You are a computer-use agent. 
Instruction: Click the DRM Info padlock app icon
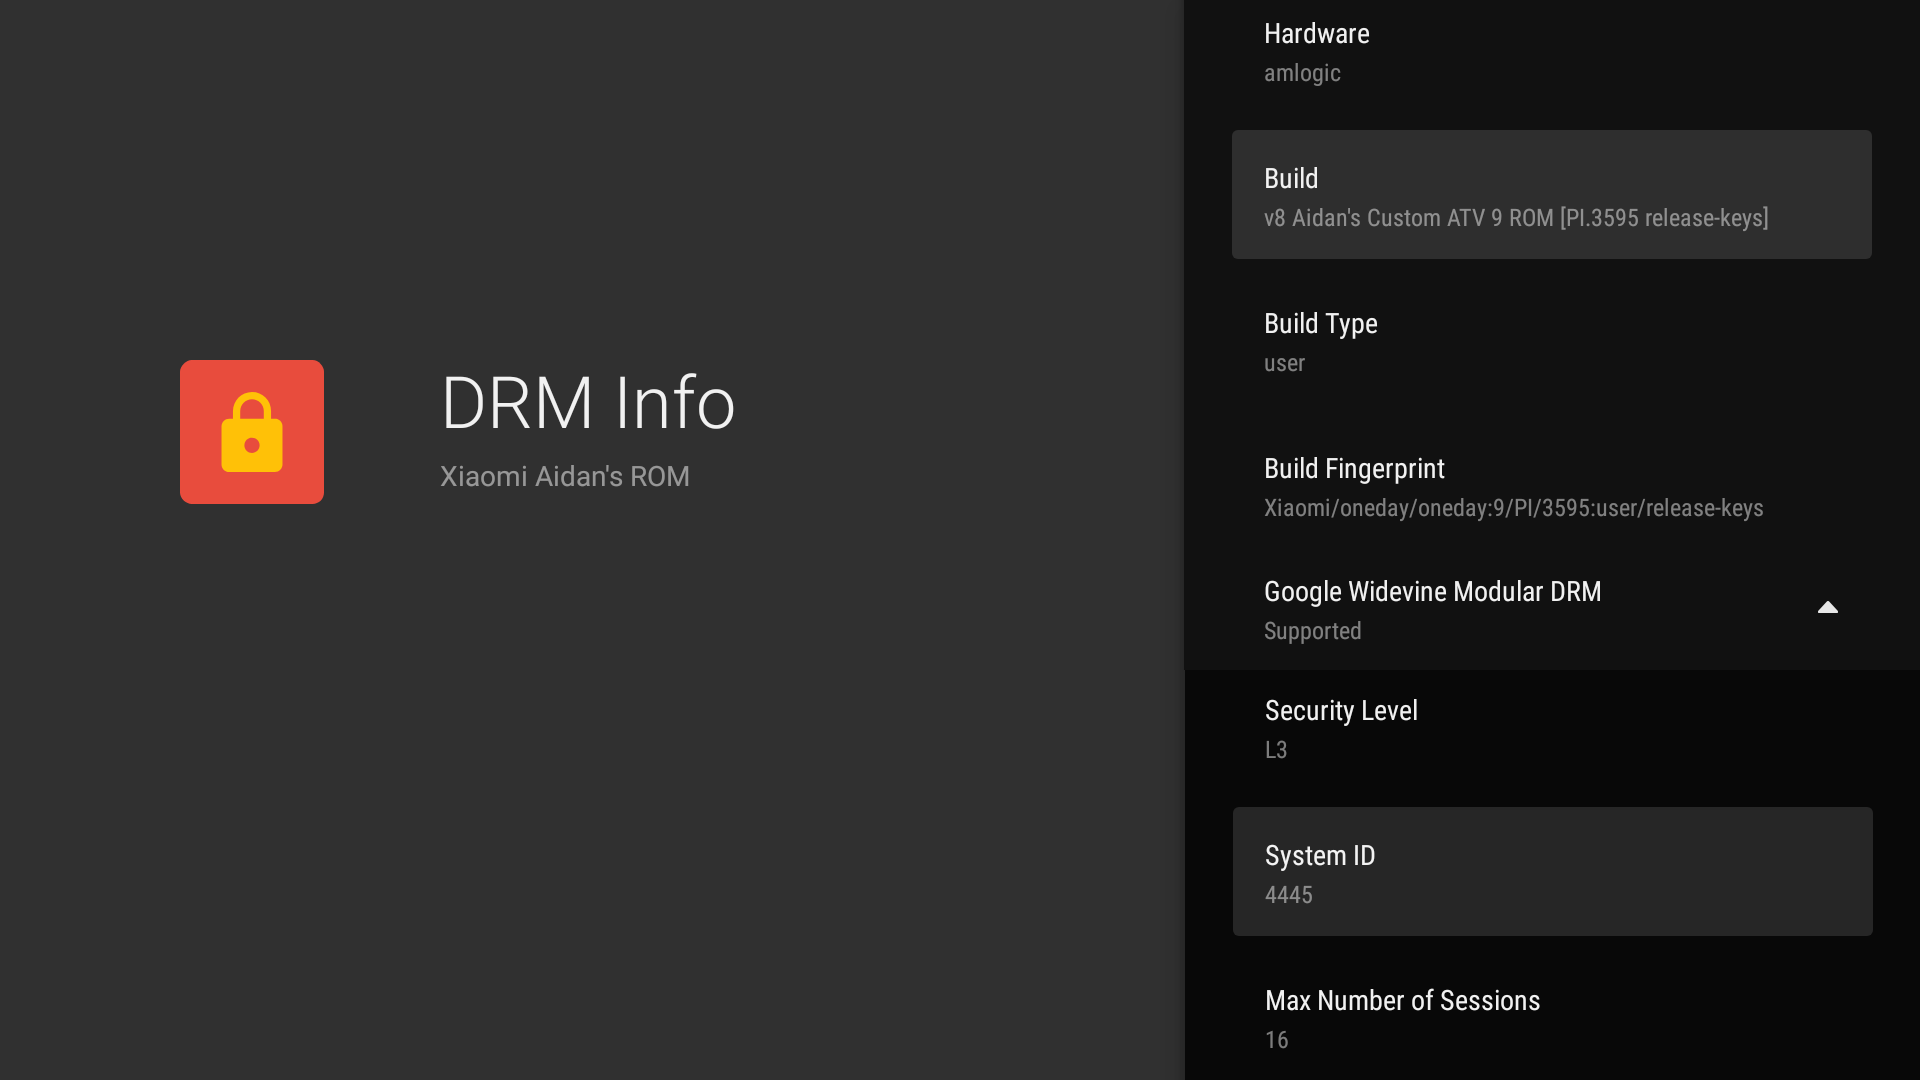(x=252, y=432)
